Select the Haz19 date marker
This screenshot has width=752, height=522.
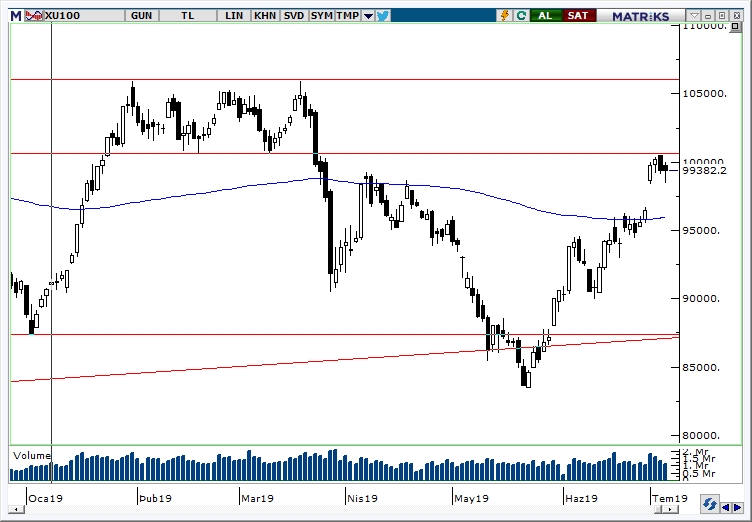[x=581, y=498]
